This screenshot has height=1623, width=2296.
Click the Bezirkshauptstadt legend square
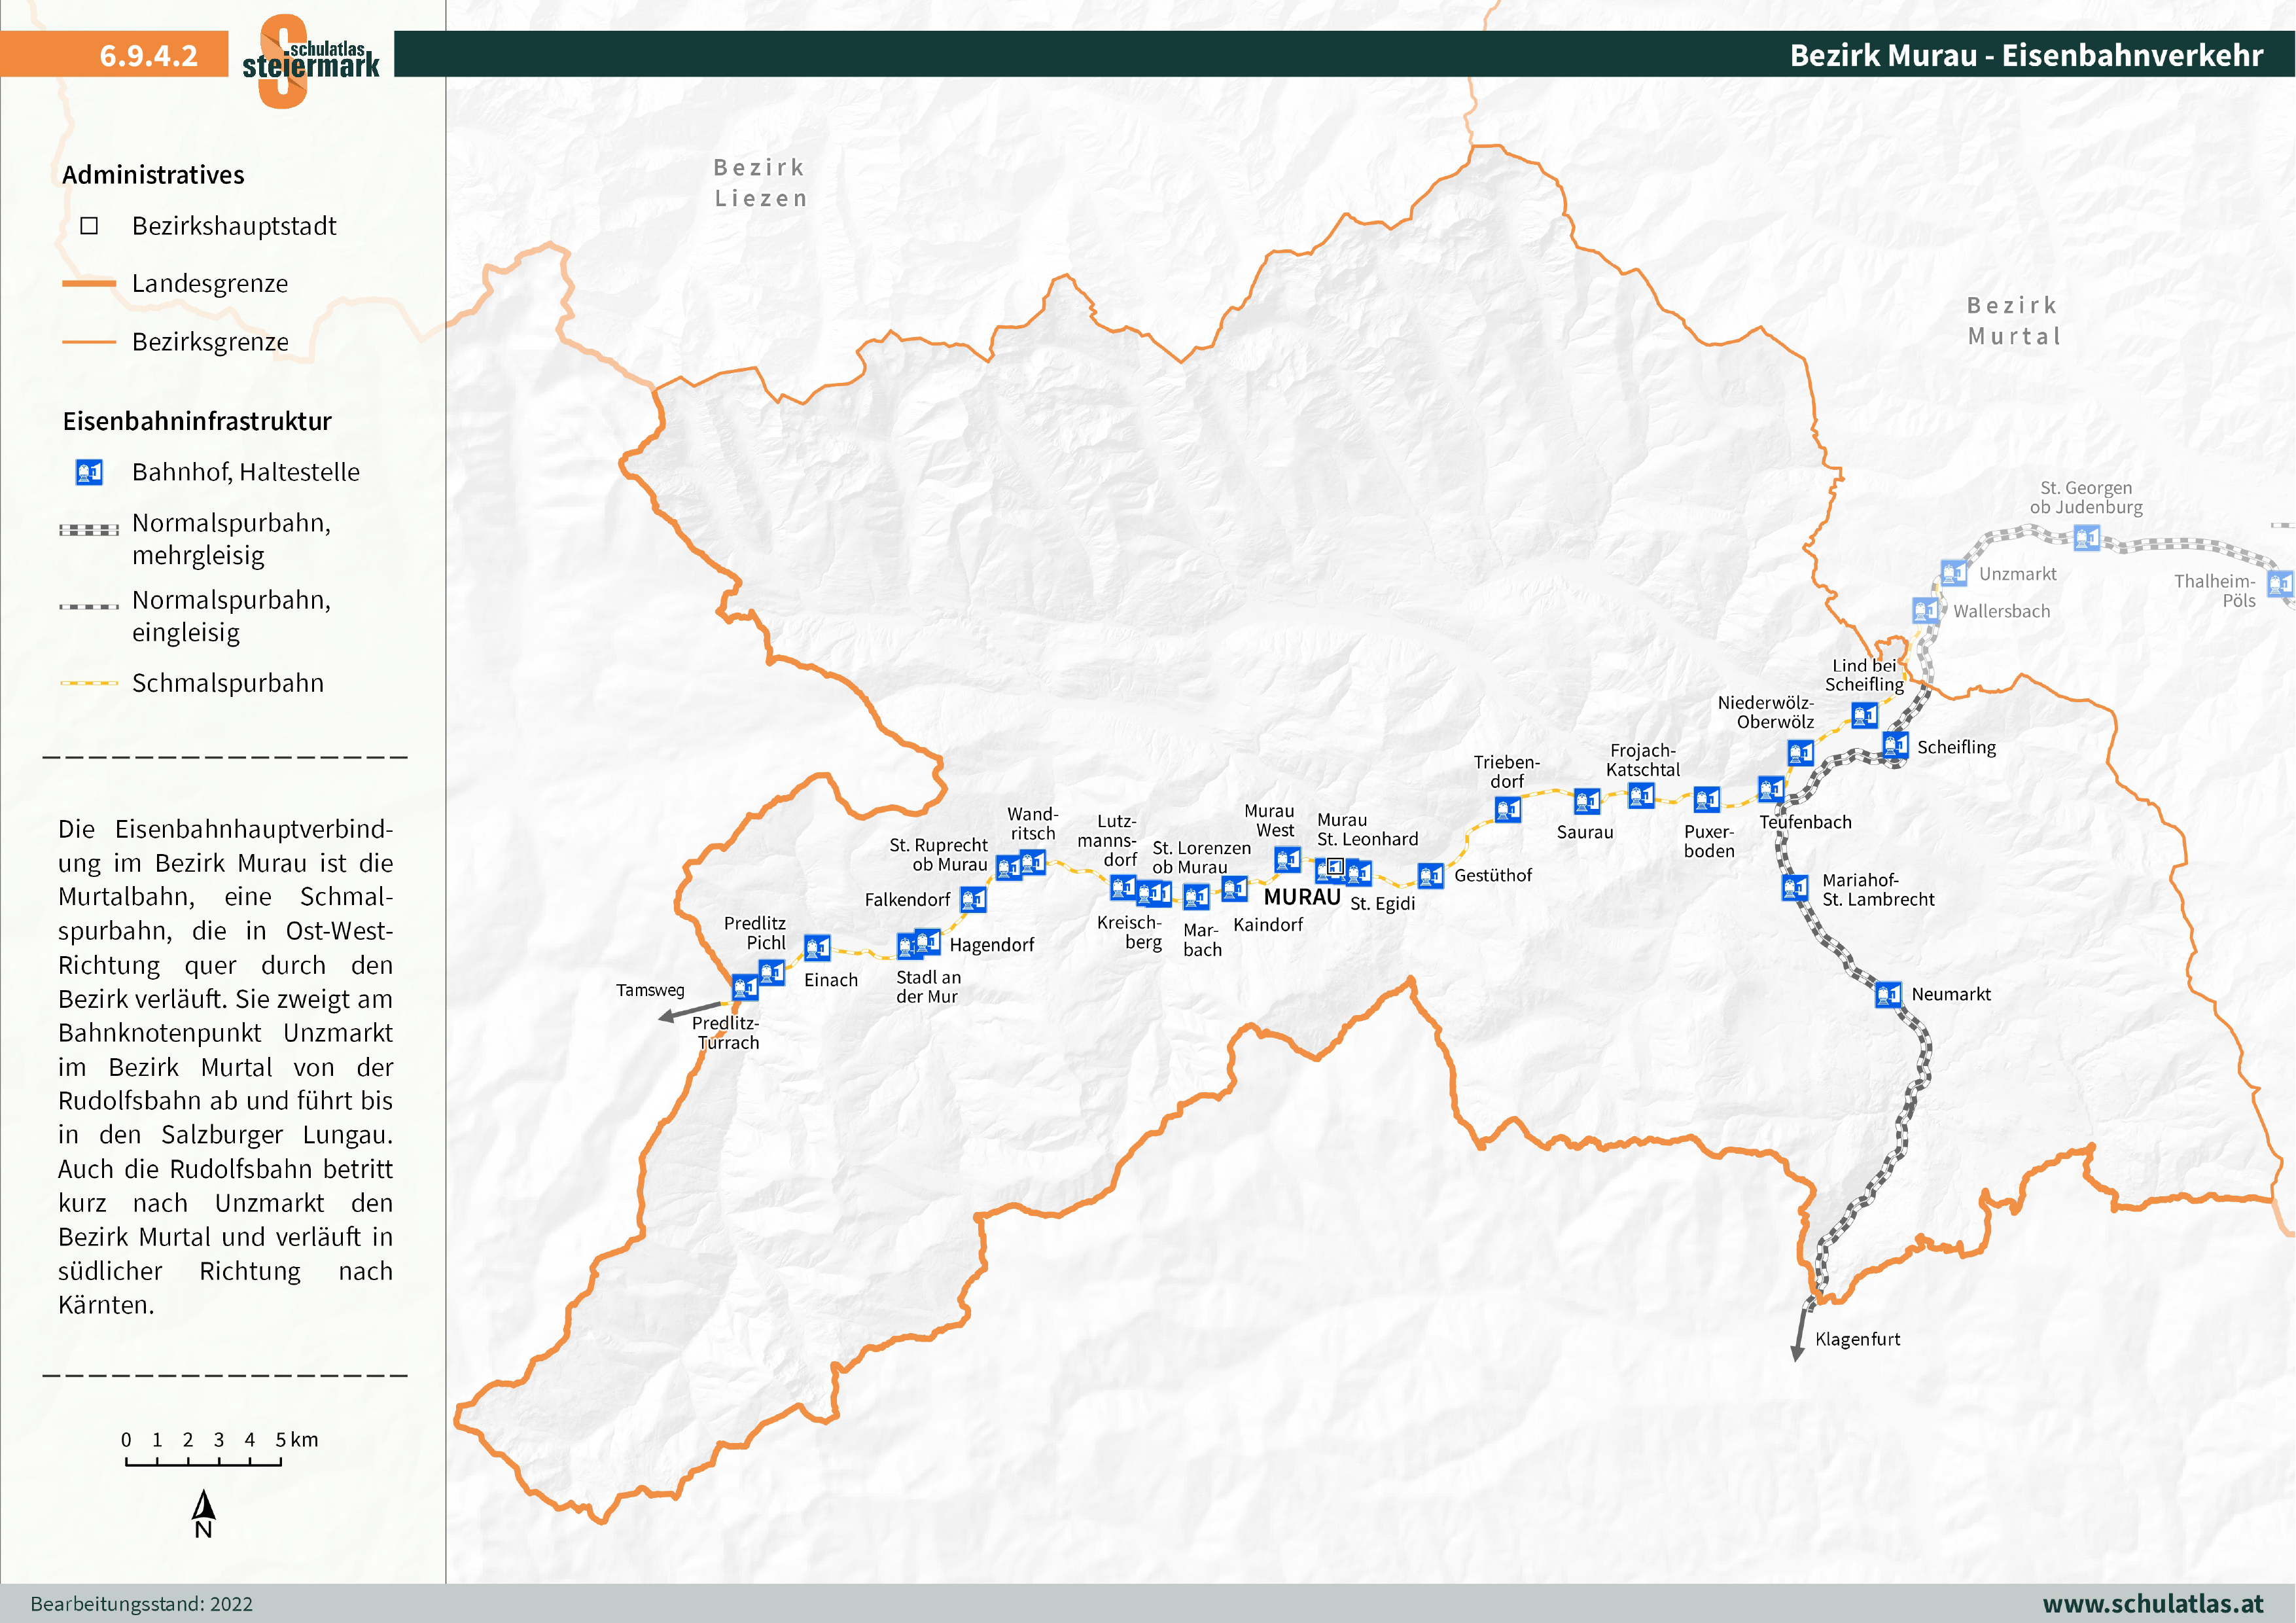pos(89,226)
